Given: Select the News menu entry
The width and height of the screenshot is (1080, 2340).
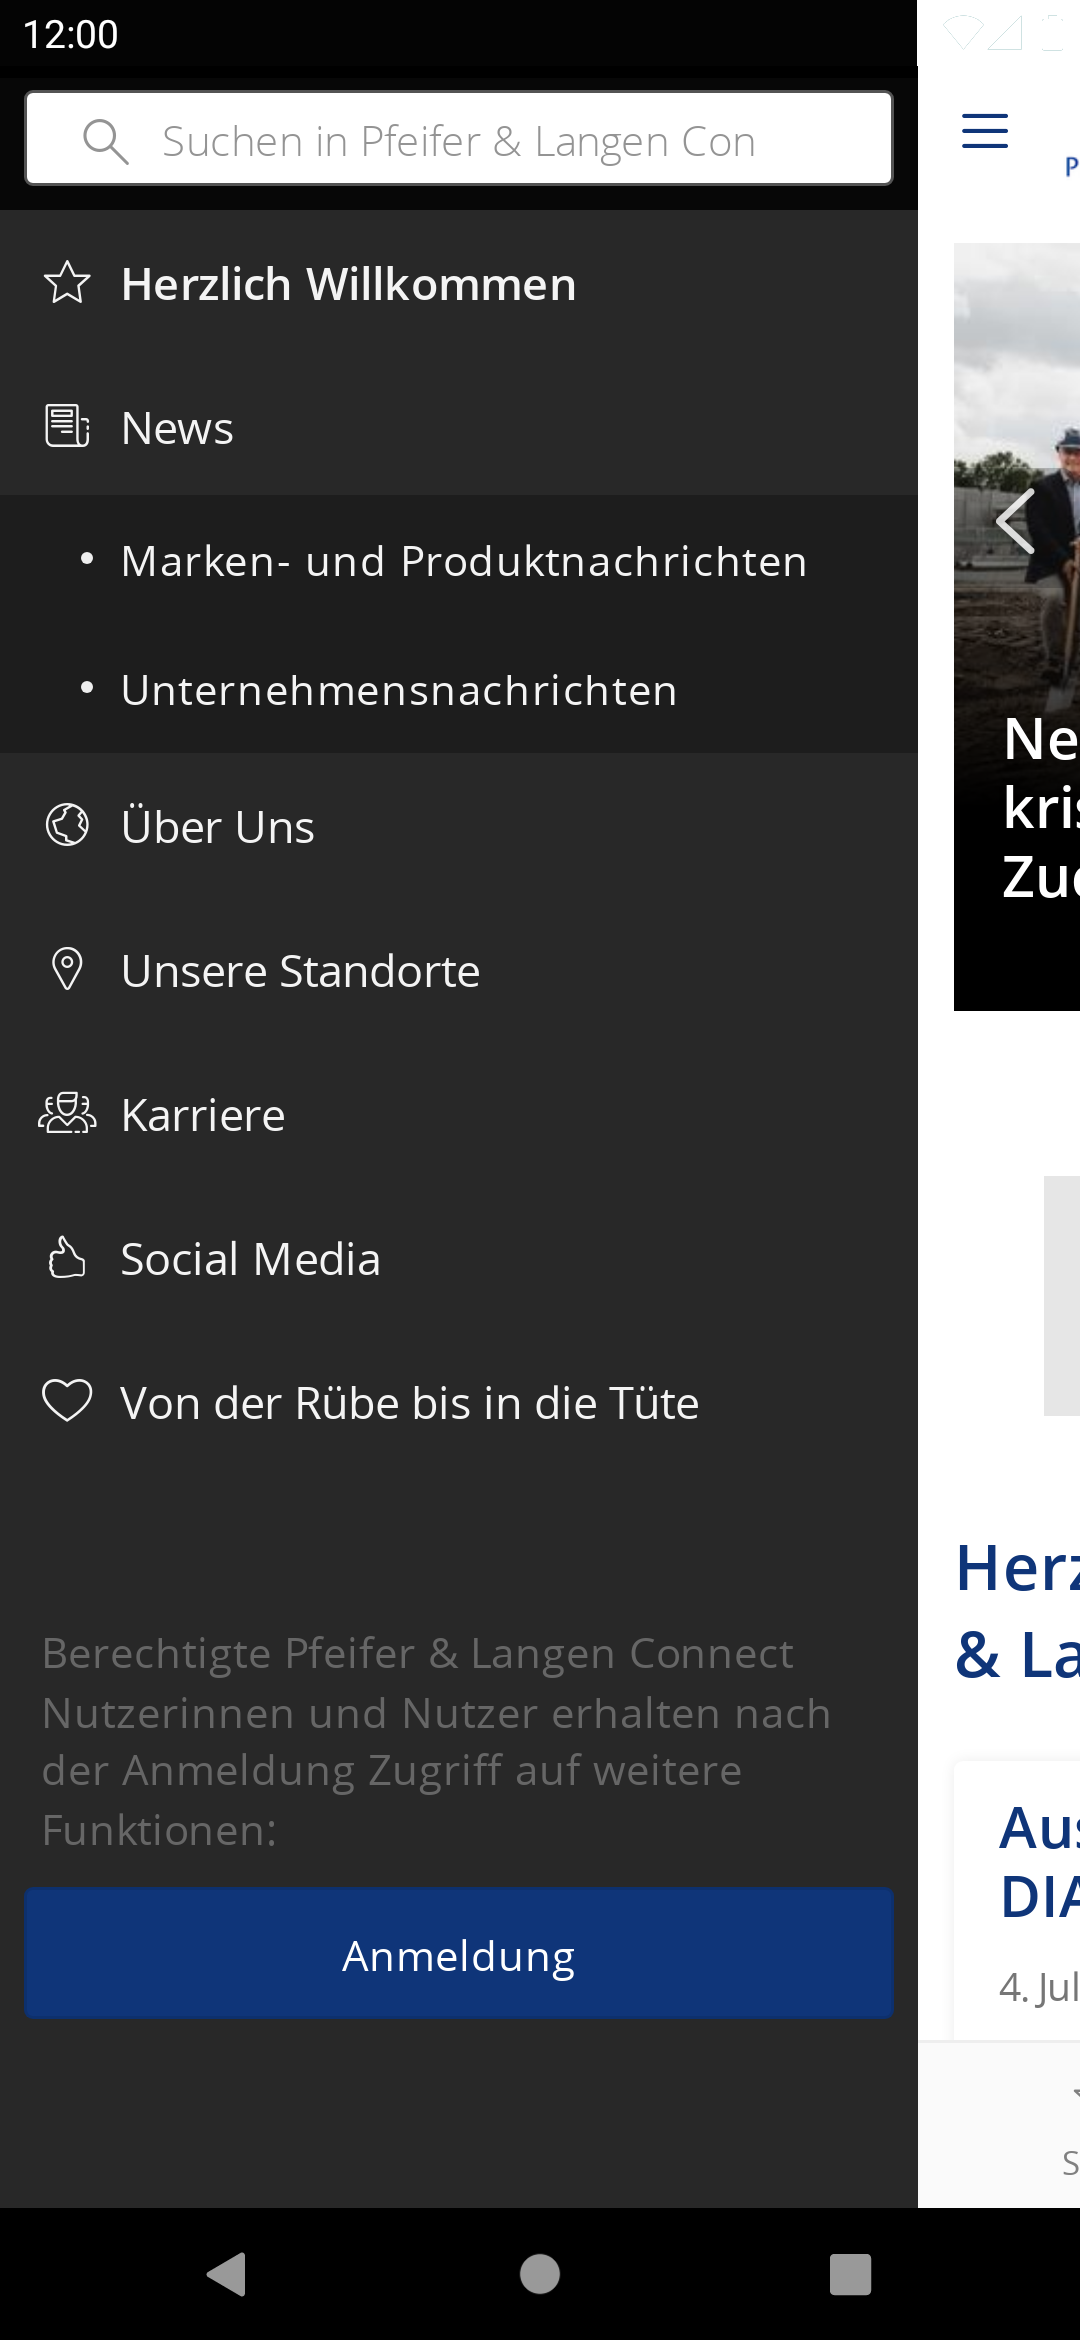Looking at the screenshot, I should [x=459, y=427].
